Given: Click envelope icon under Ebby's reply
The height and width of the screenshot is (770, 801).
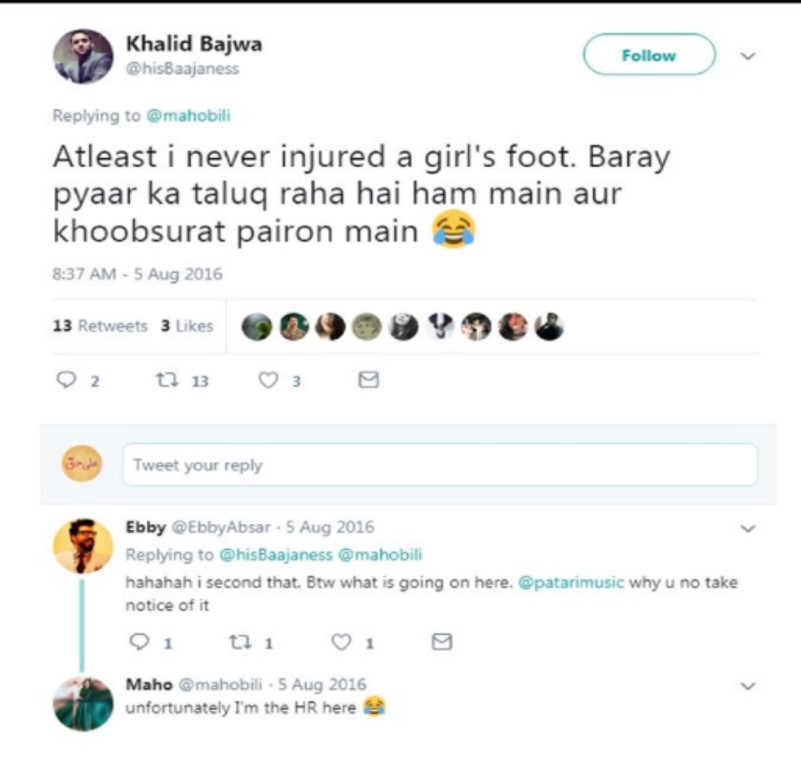Looking at the screenshot, I should point(442,642).
